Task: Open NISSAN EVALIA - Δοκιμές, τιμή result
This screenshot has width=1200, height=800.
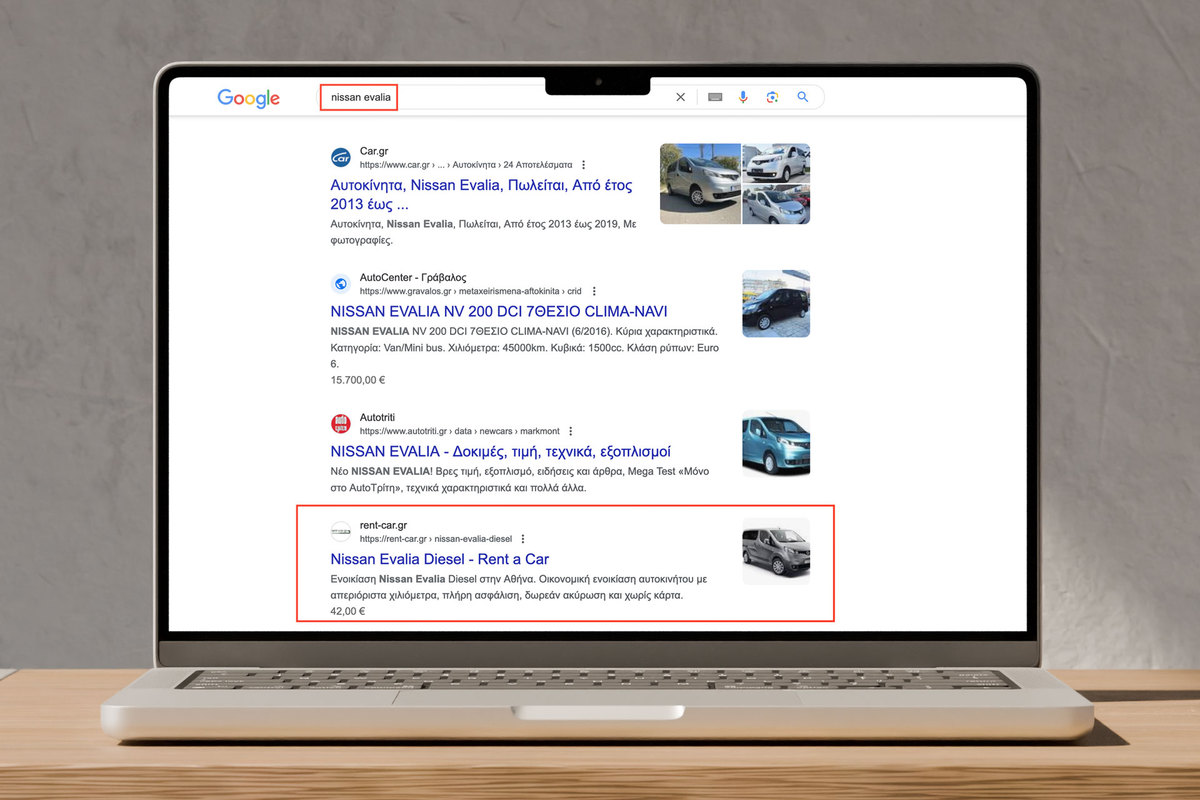Action: point(500,451)
